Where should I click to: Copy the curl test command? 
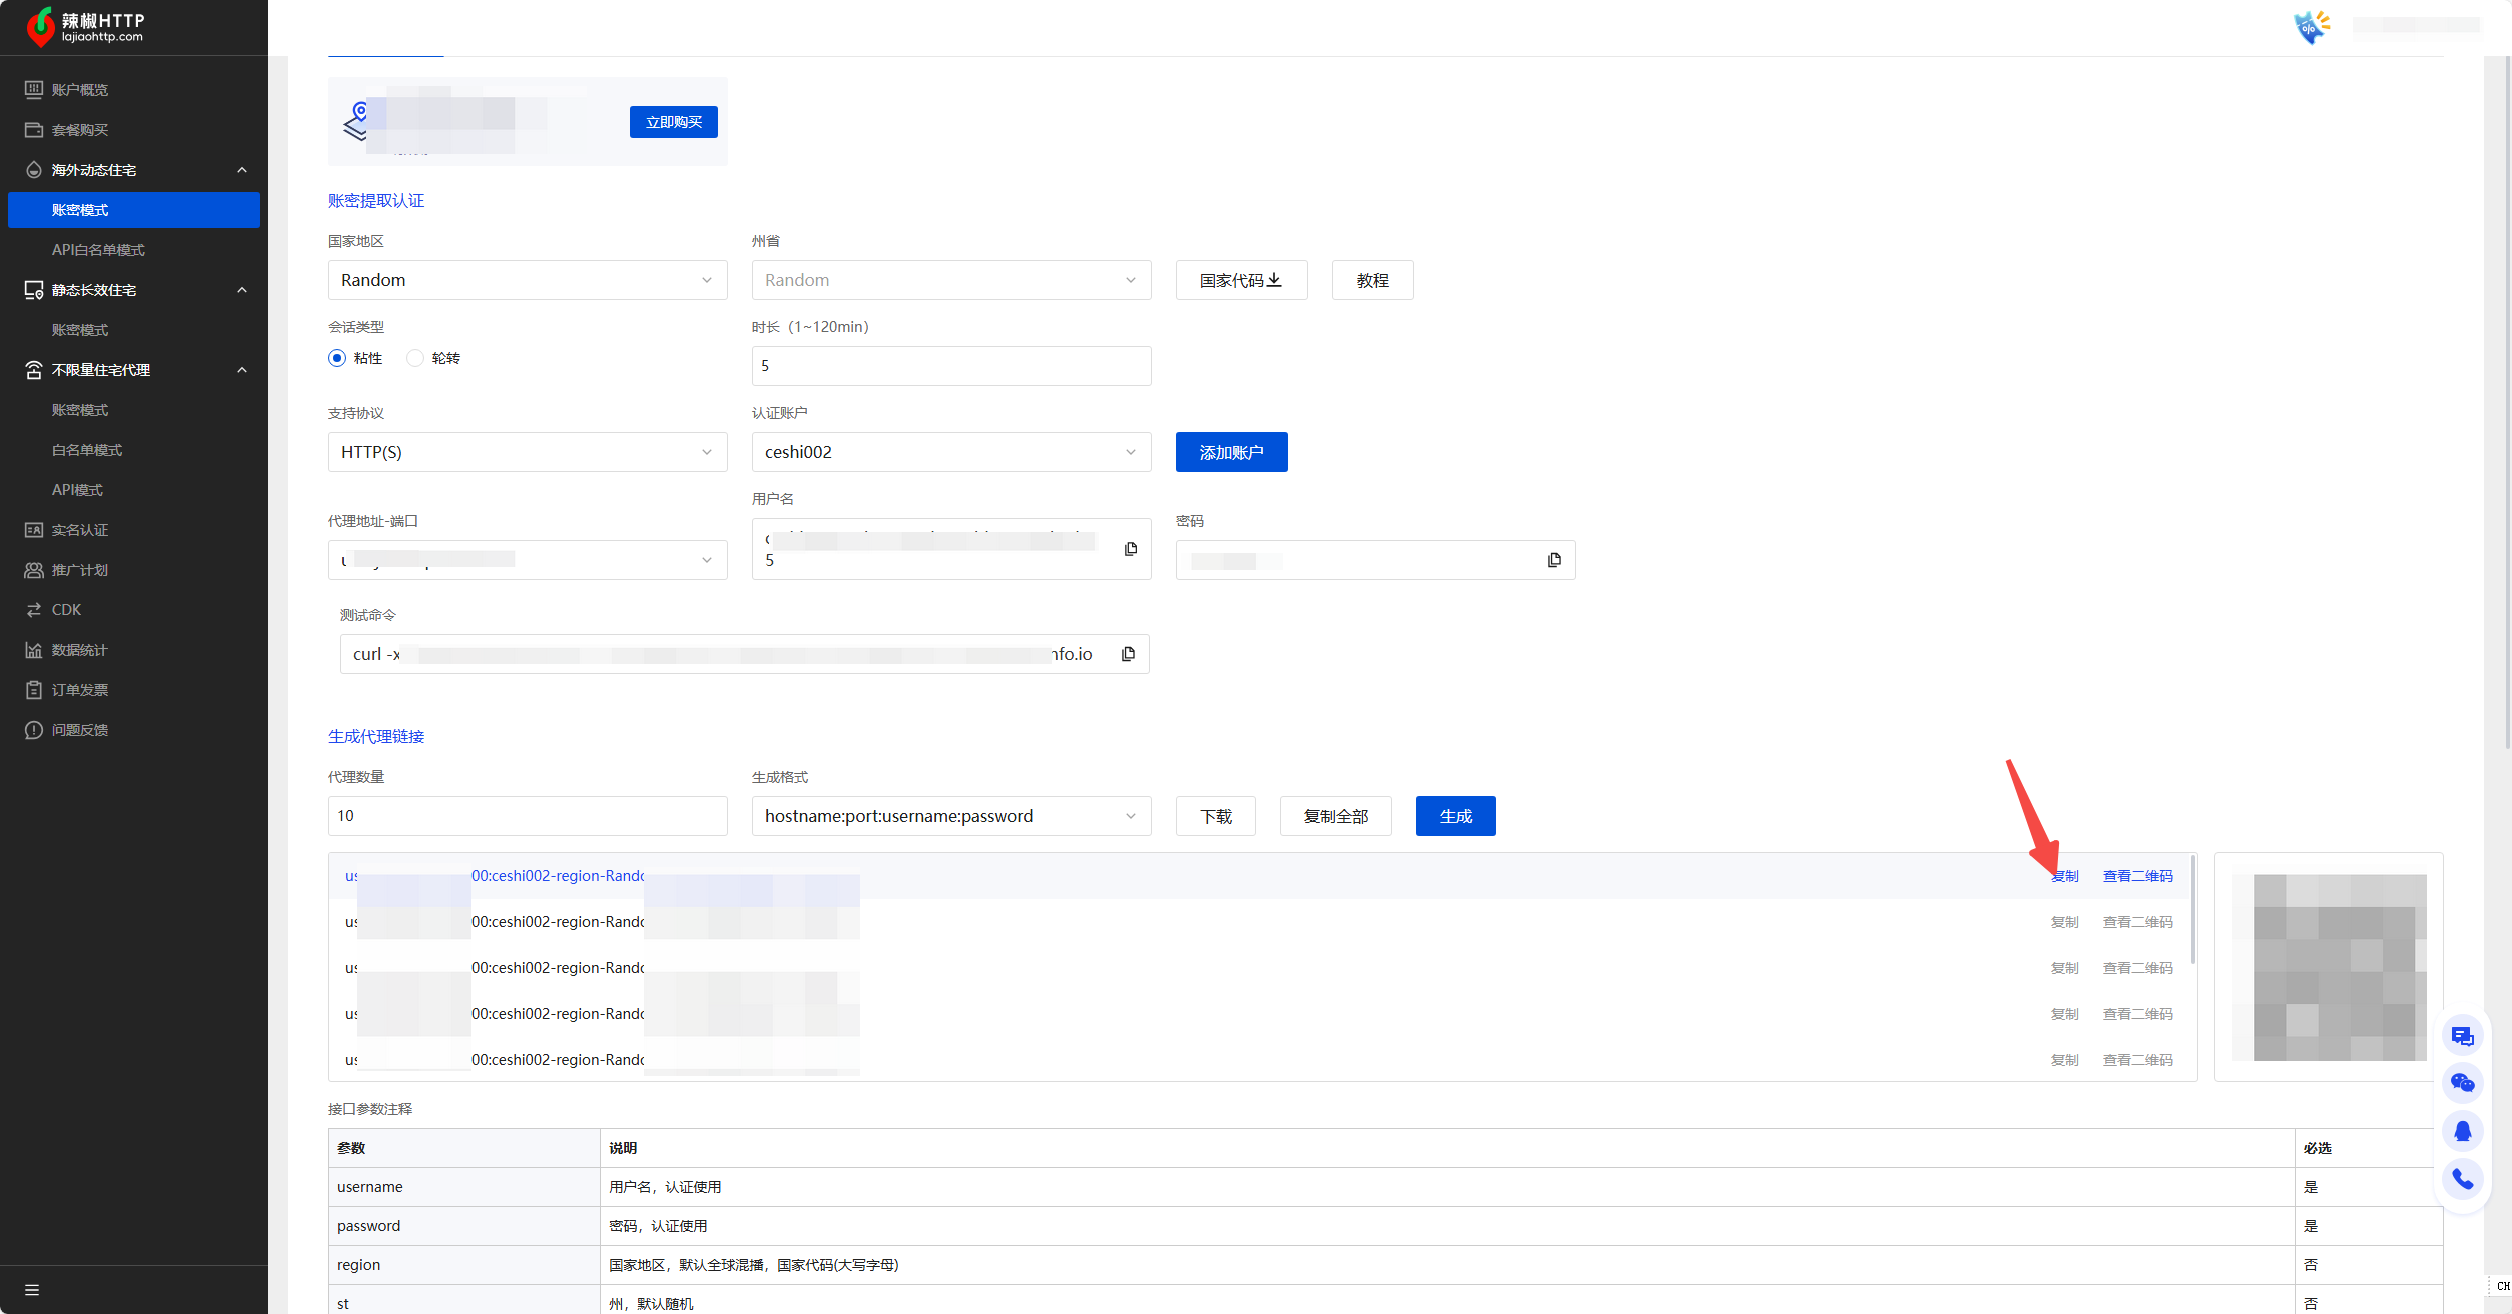[1129, 654]
